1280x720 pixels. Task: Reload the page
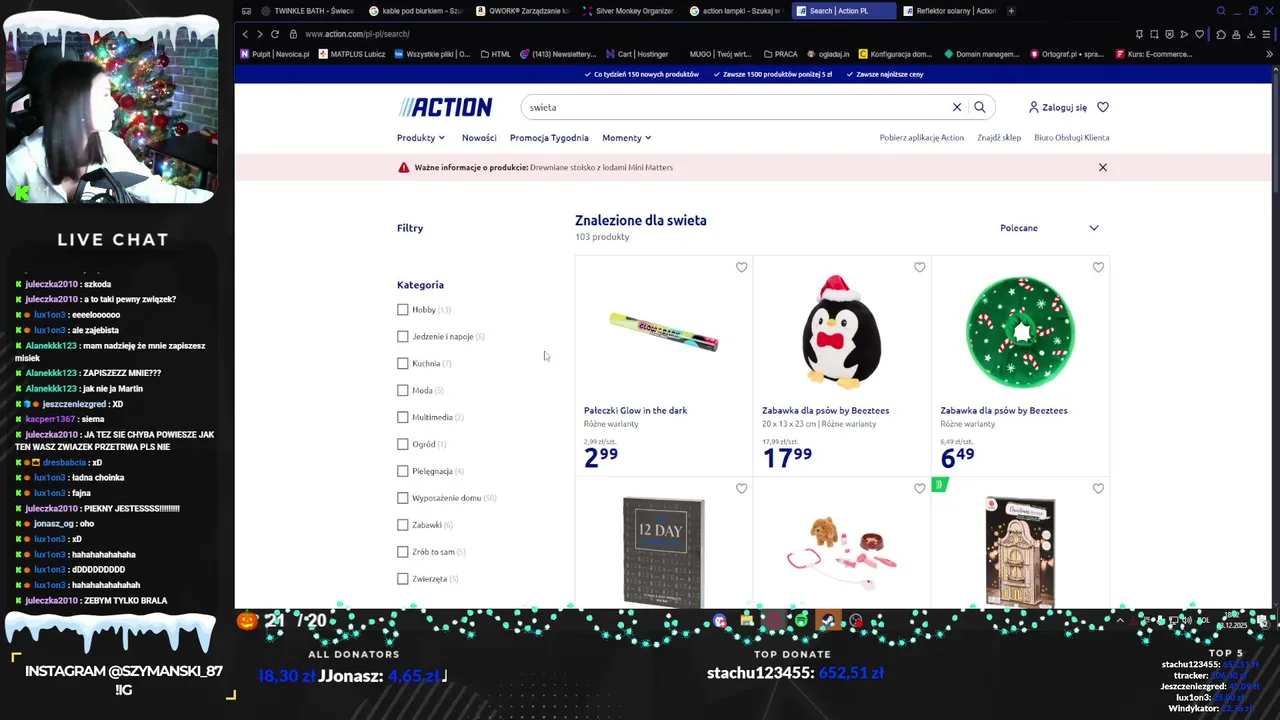click(275, 34)
